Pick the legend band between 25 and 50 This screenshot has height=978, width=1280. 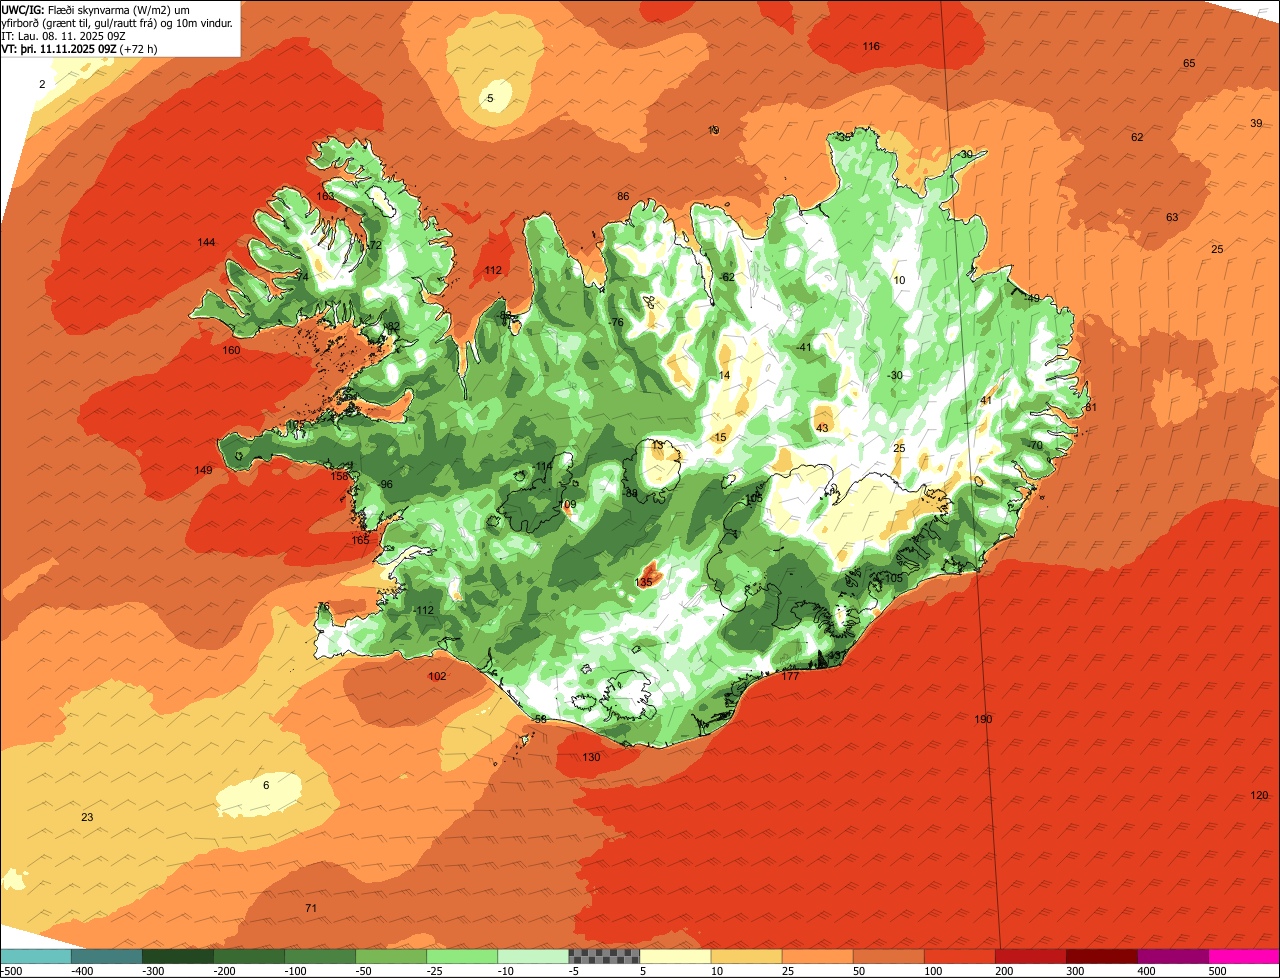point(818,956)
